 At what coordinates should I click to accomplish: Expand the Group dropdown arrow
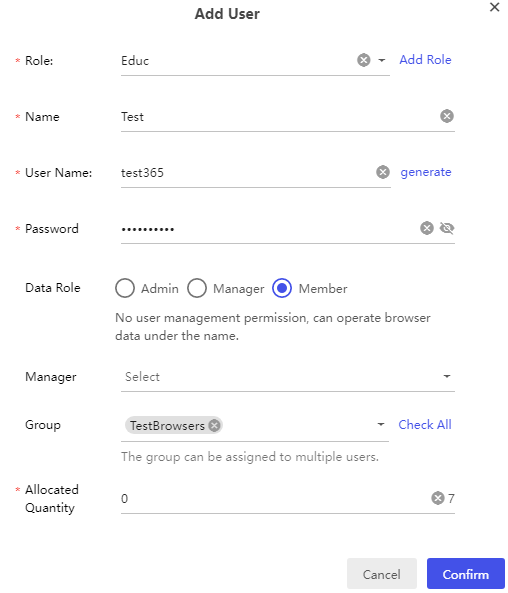(381, 425)
